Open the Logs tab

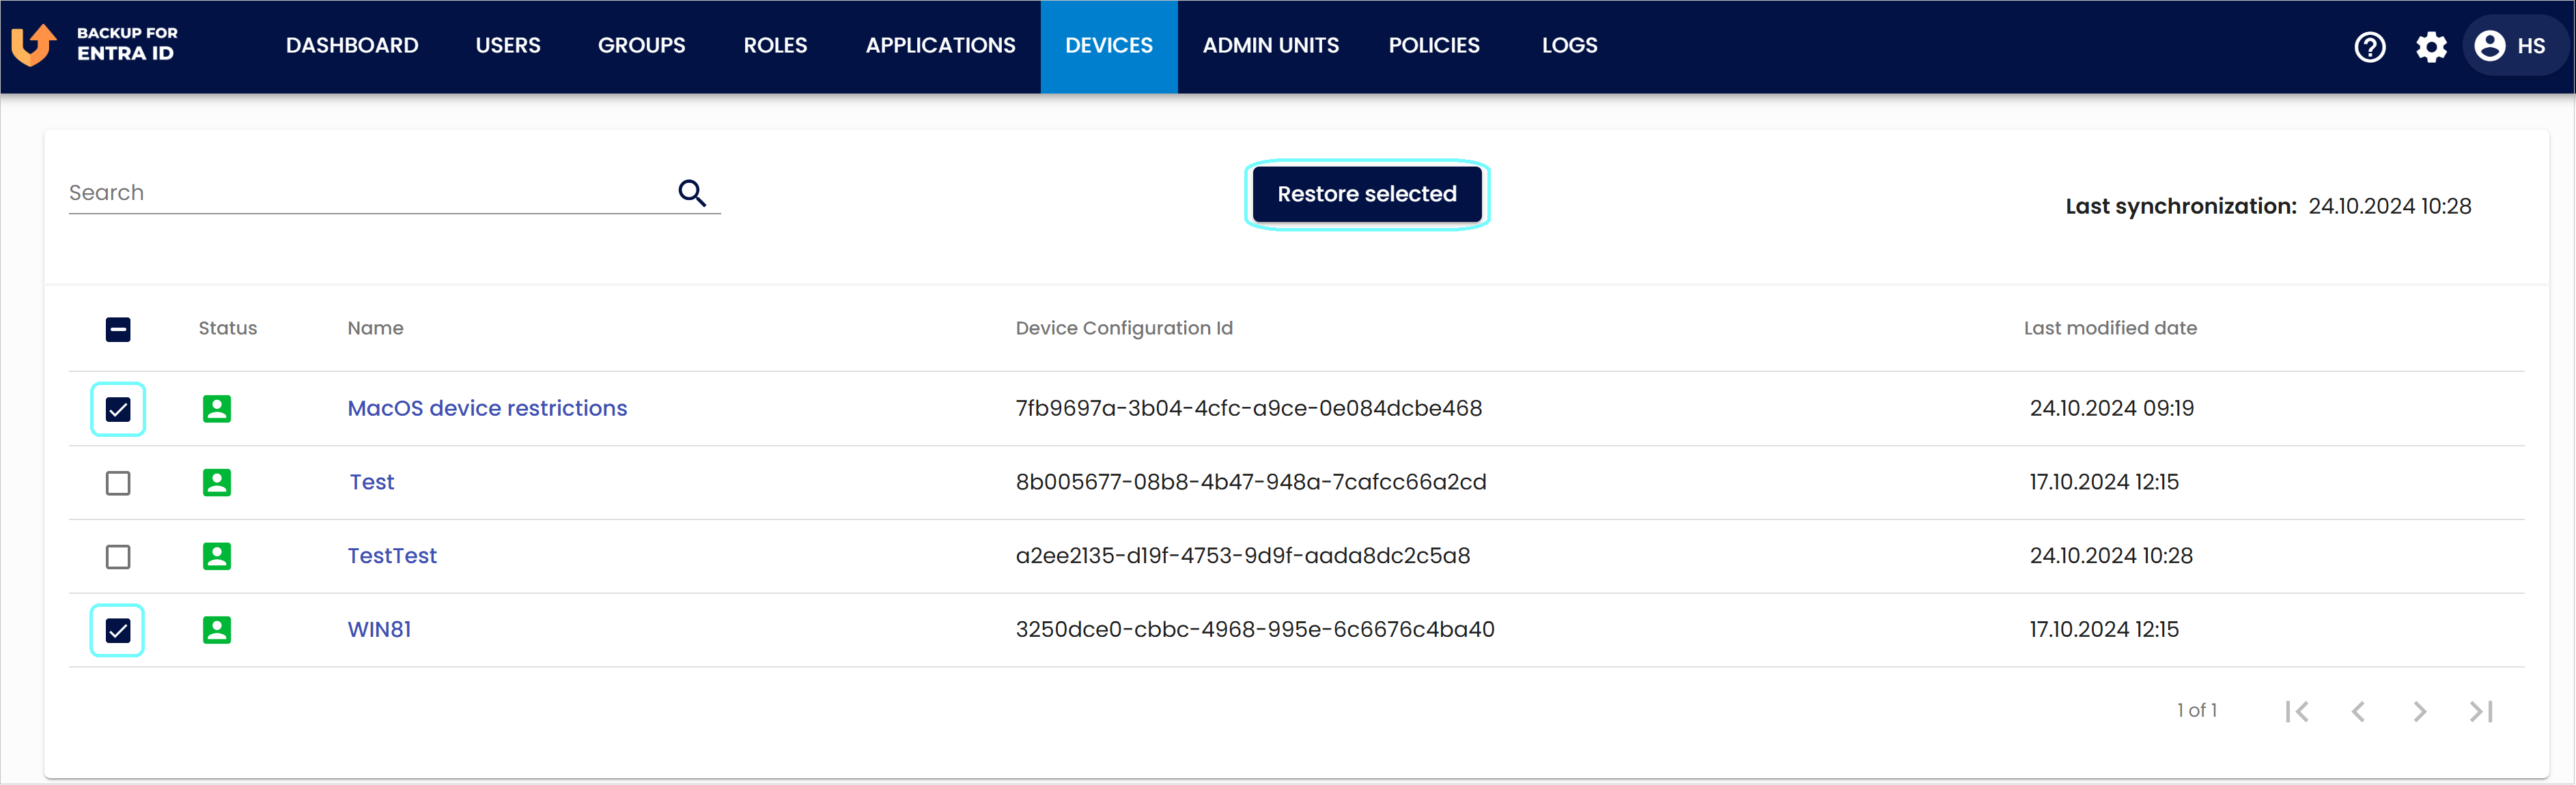click(1569, 46)
